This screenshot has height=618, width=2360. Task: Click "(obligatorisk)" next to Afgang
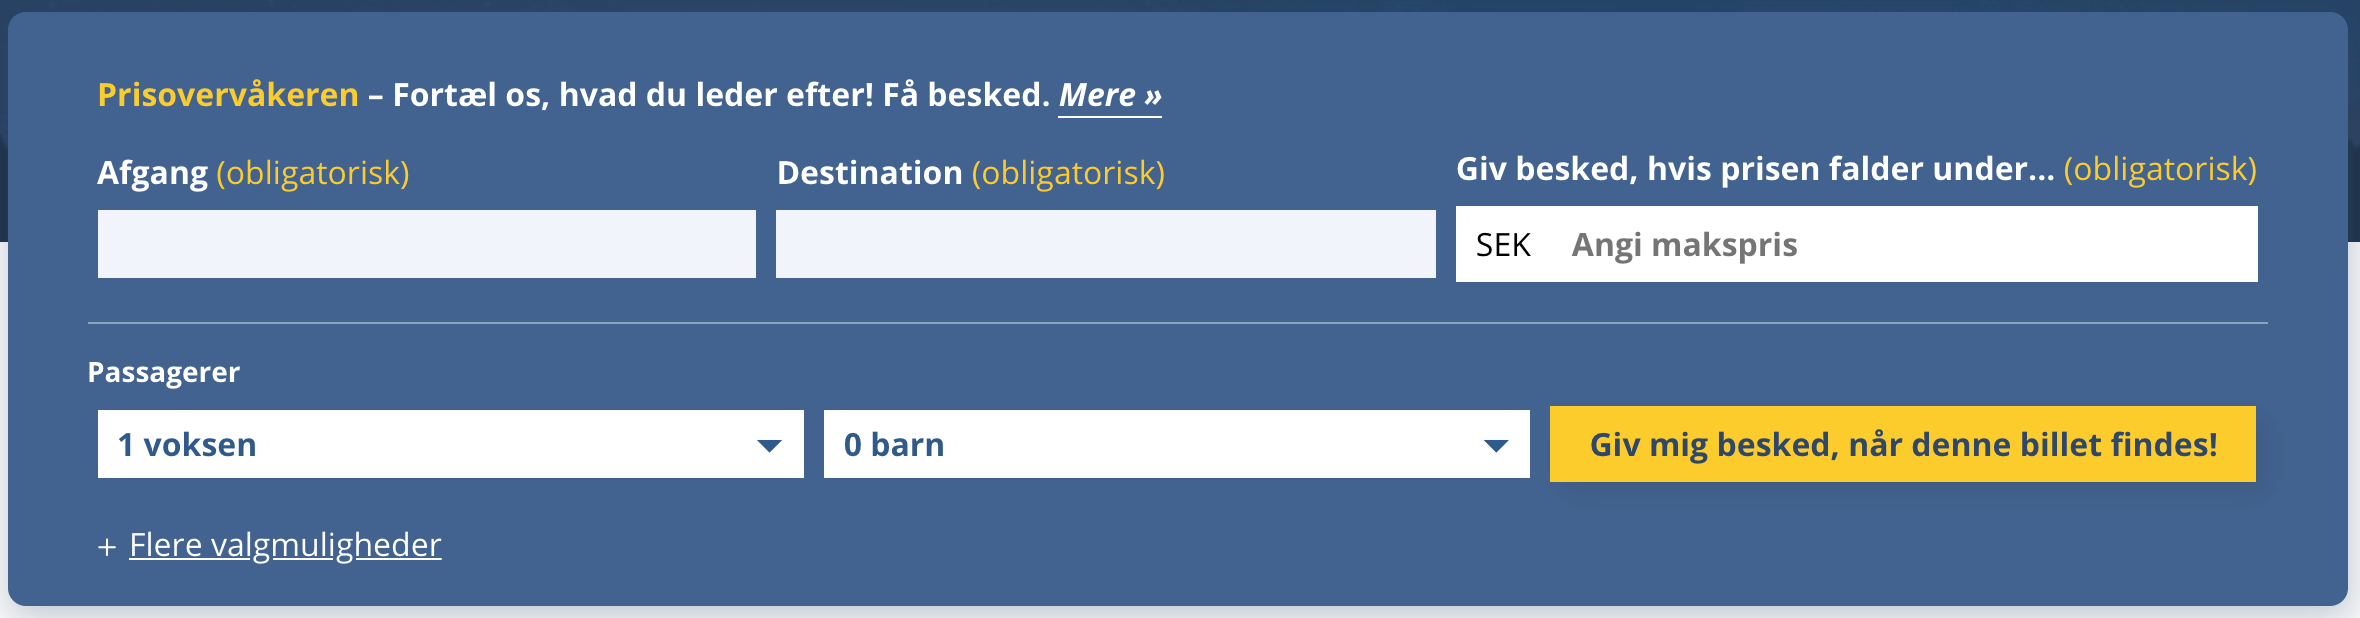(x=313, y=173)
